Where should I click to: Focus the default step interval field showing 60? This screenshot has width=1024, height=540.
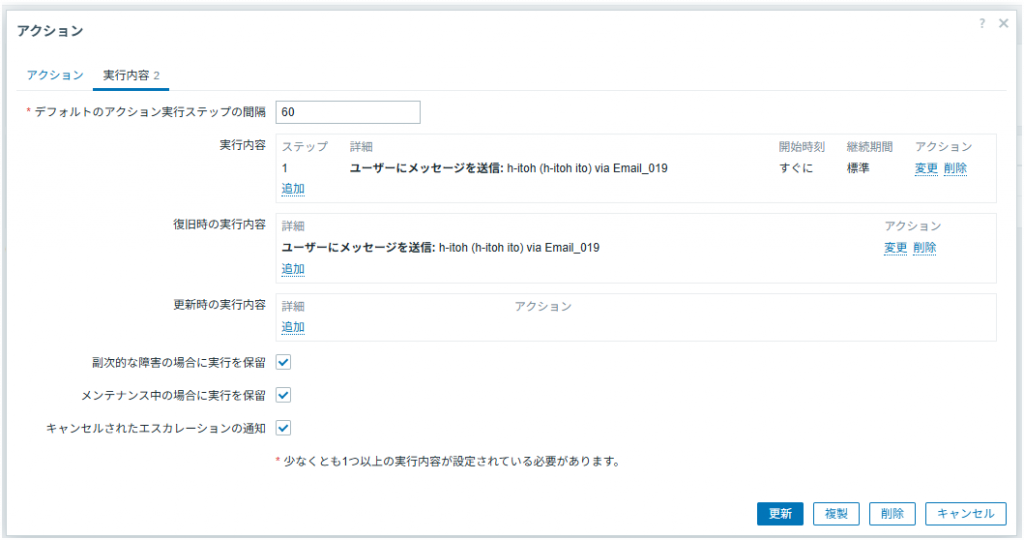click(350, 112)
